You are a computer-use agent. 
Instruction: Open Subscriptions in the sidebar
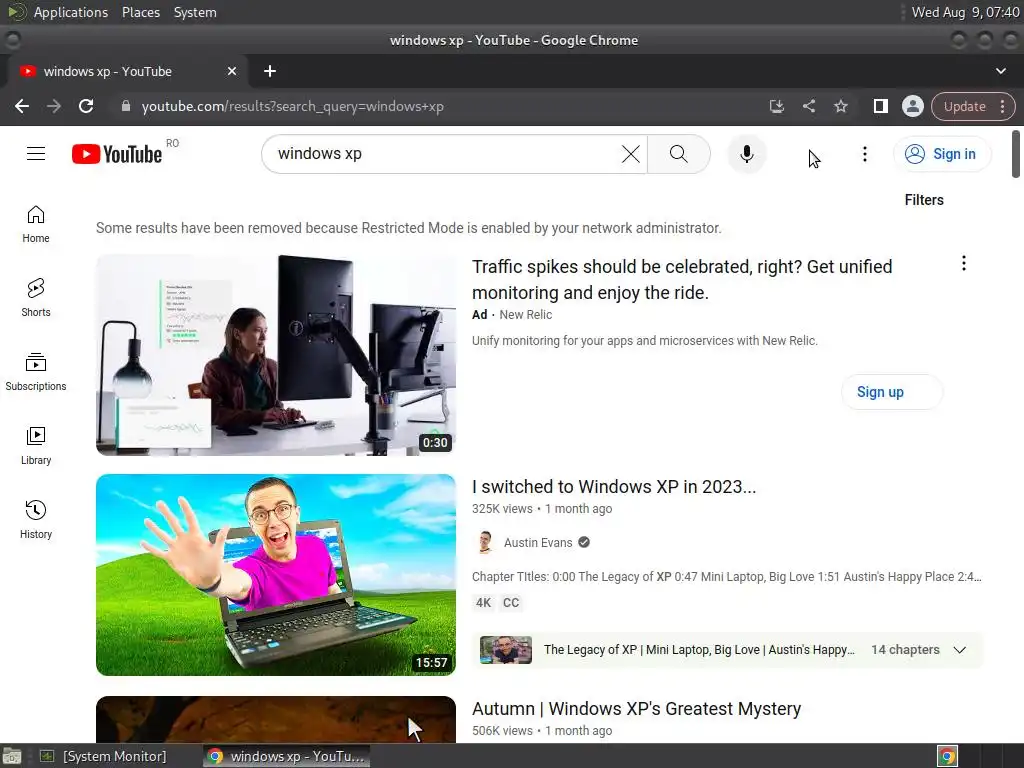click(x=36, y=372)
